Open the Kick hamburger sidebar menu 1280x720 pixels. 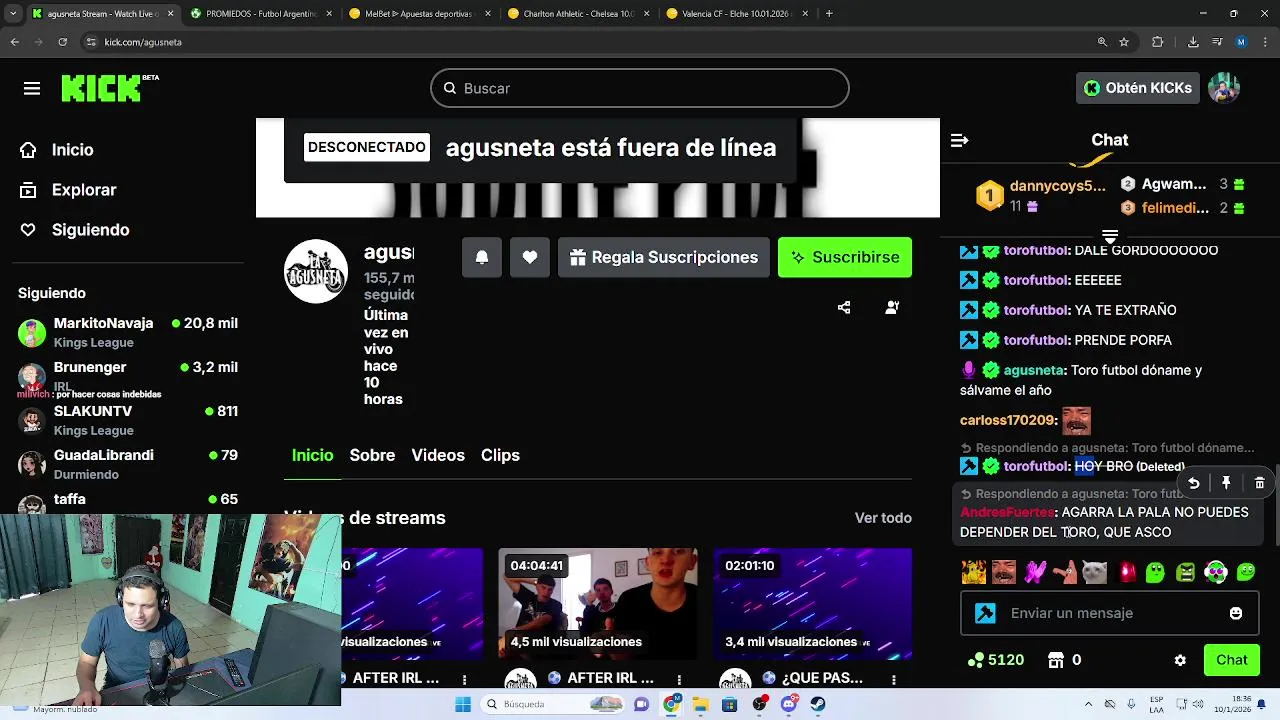(32, 89)
